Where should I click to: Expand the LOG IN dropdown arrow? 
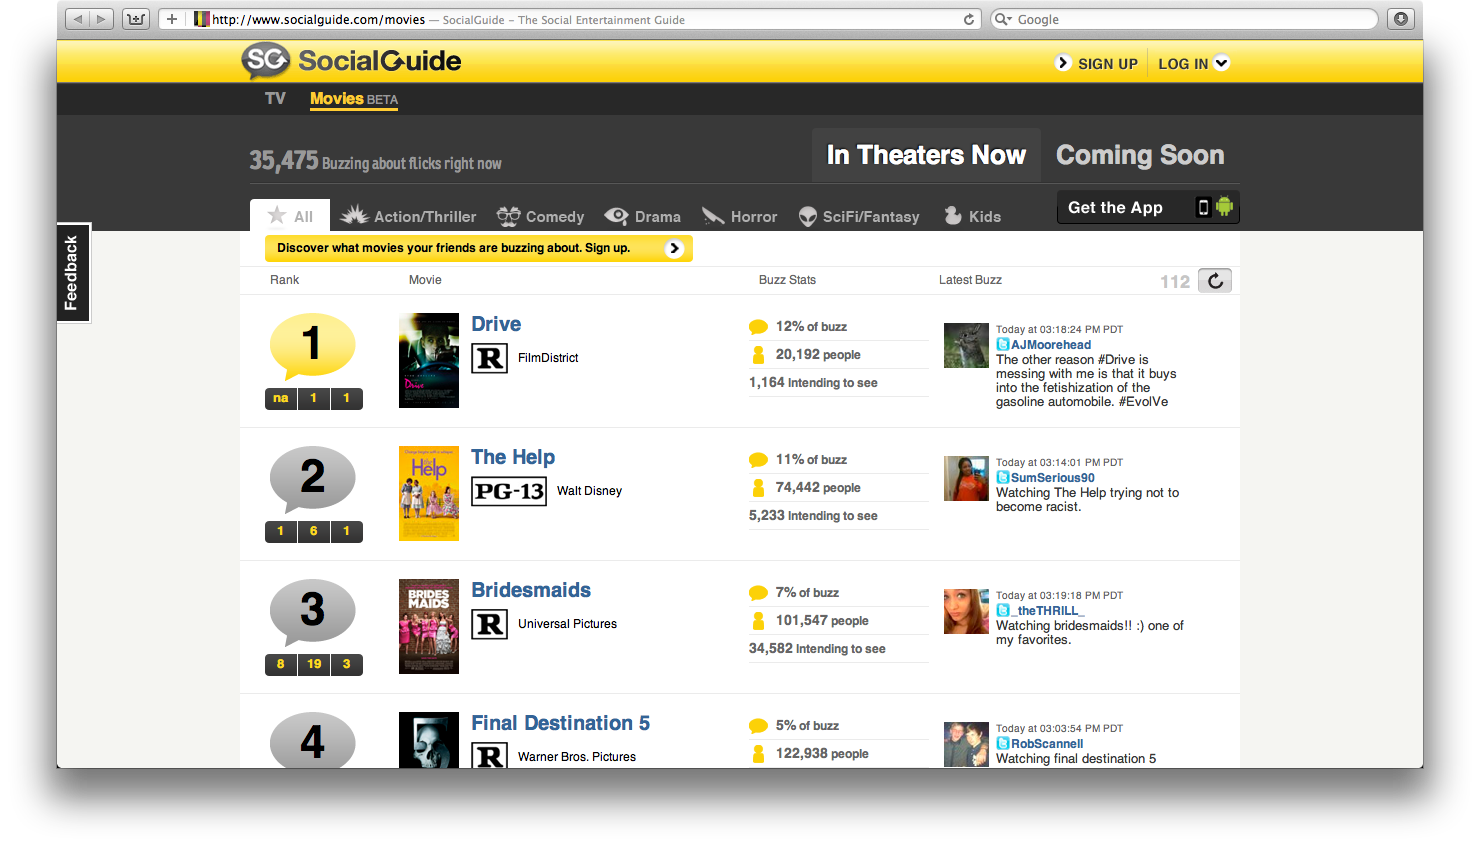(x=1221, y=63)
